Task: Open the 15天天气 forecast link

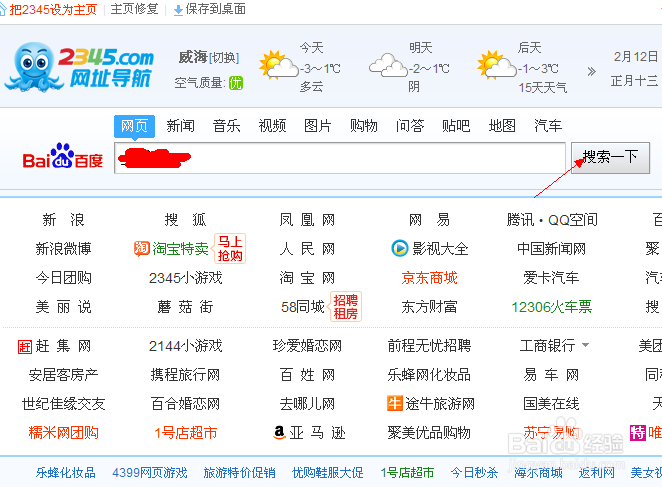Action: pos(543,87)
